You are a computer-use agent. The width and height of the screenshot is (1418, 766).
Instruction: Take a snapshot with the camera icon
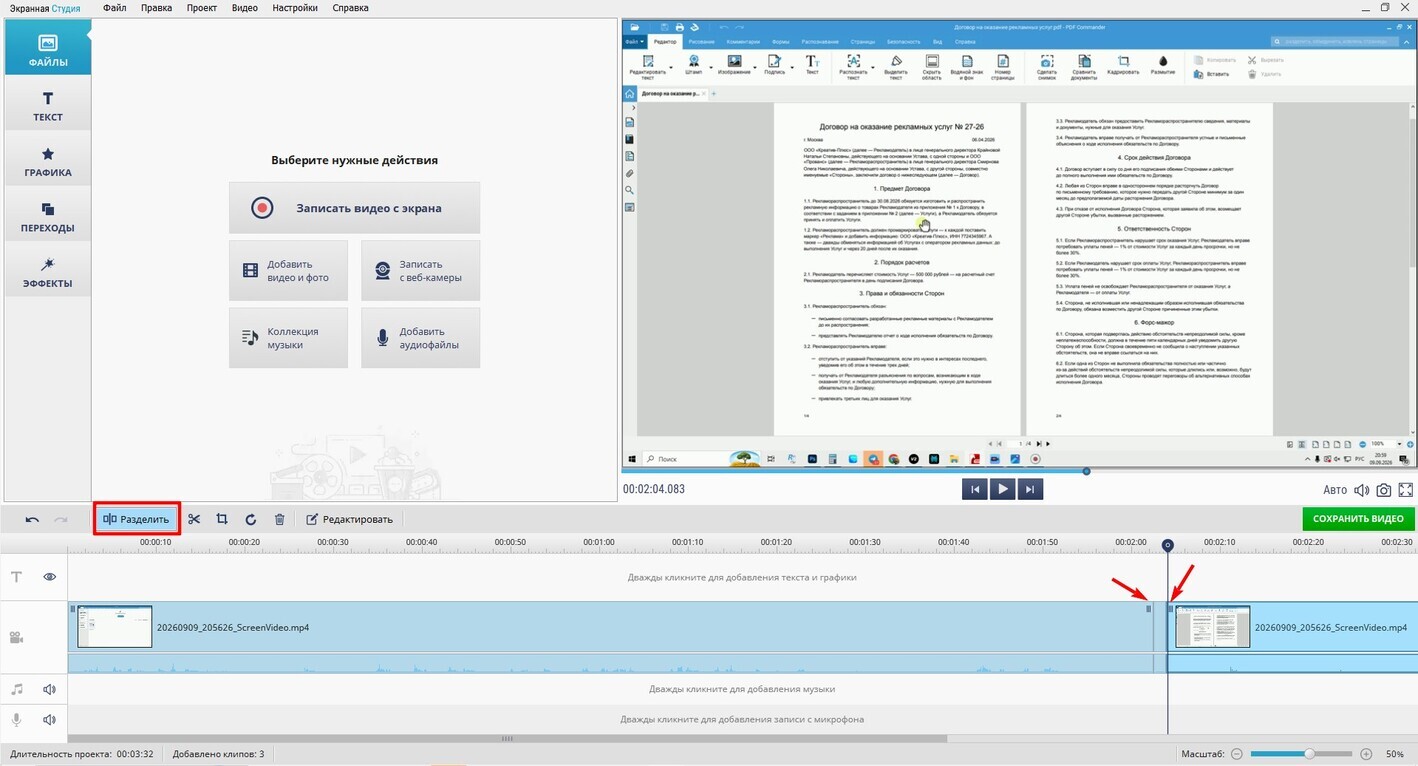(x=1384, y=490)
